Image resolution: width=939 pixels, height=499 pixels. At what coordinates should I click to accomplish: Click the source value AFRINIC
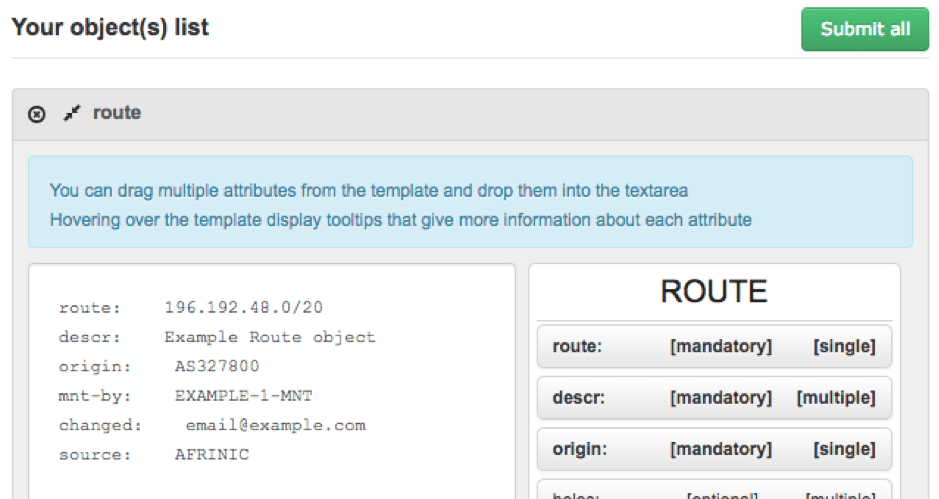(212, 455)
